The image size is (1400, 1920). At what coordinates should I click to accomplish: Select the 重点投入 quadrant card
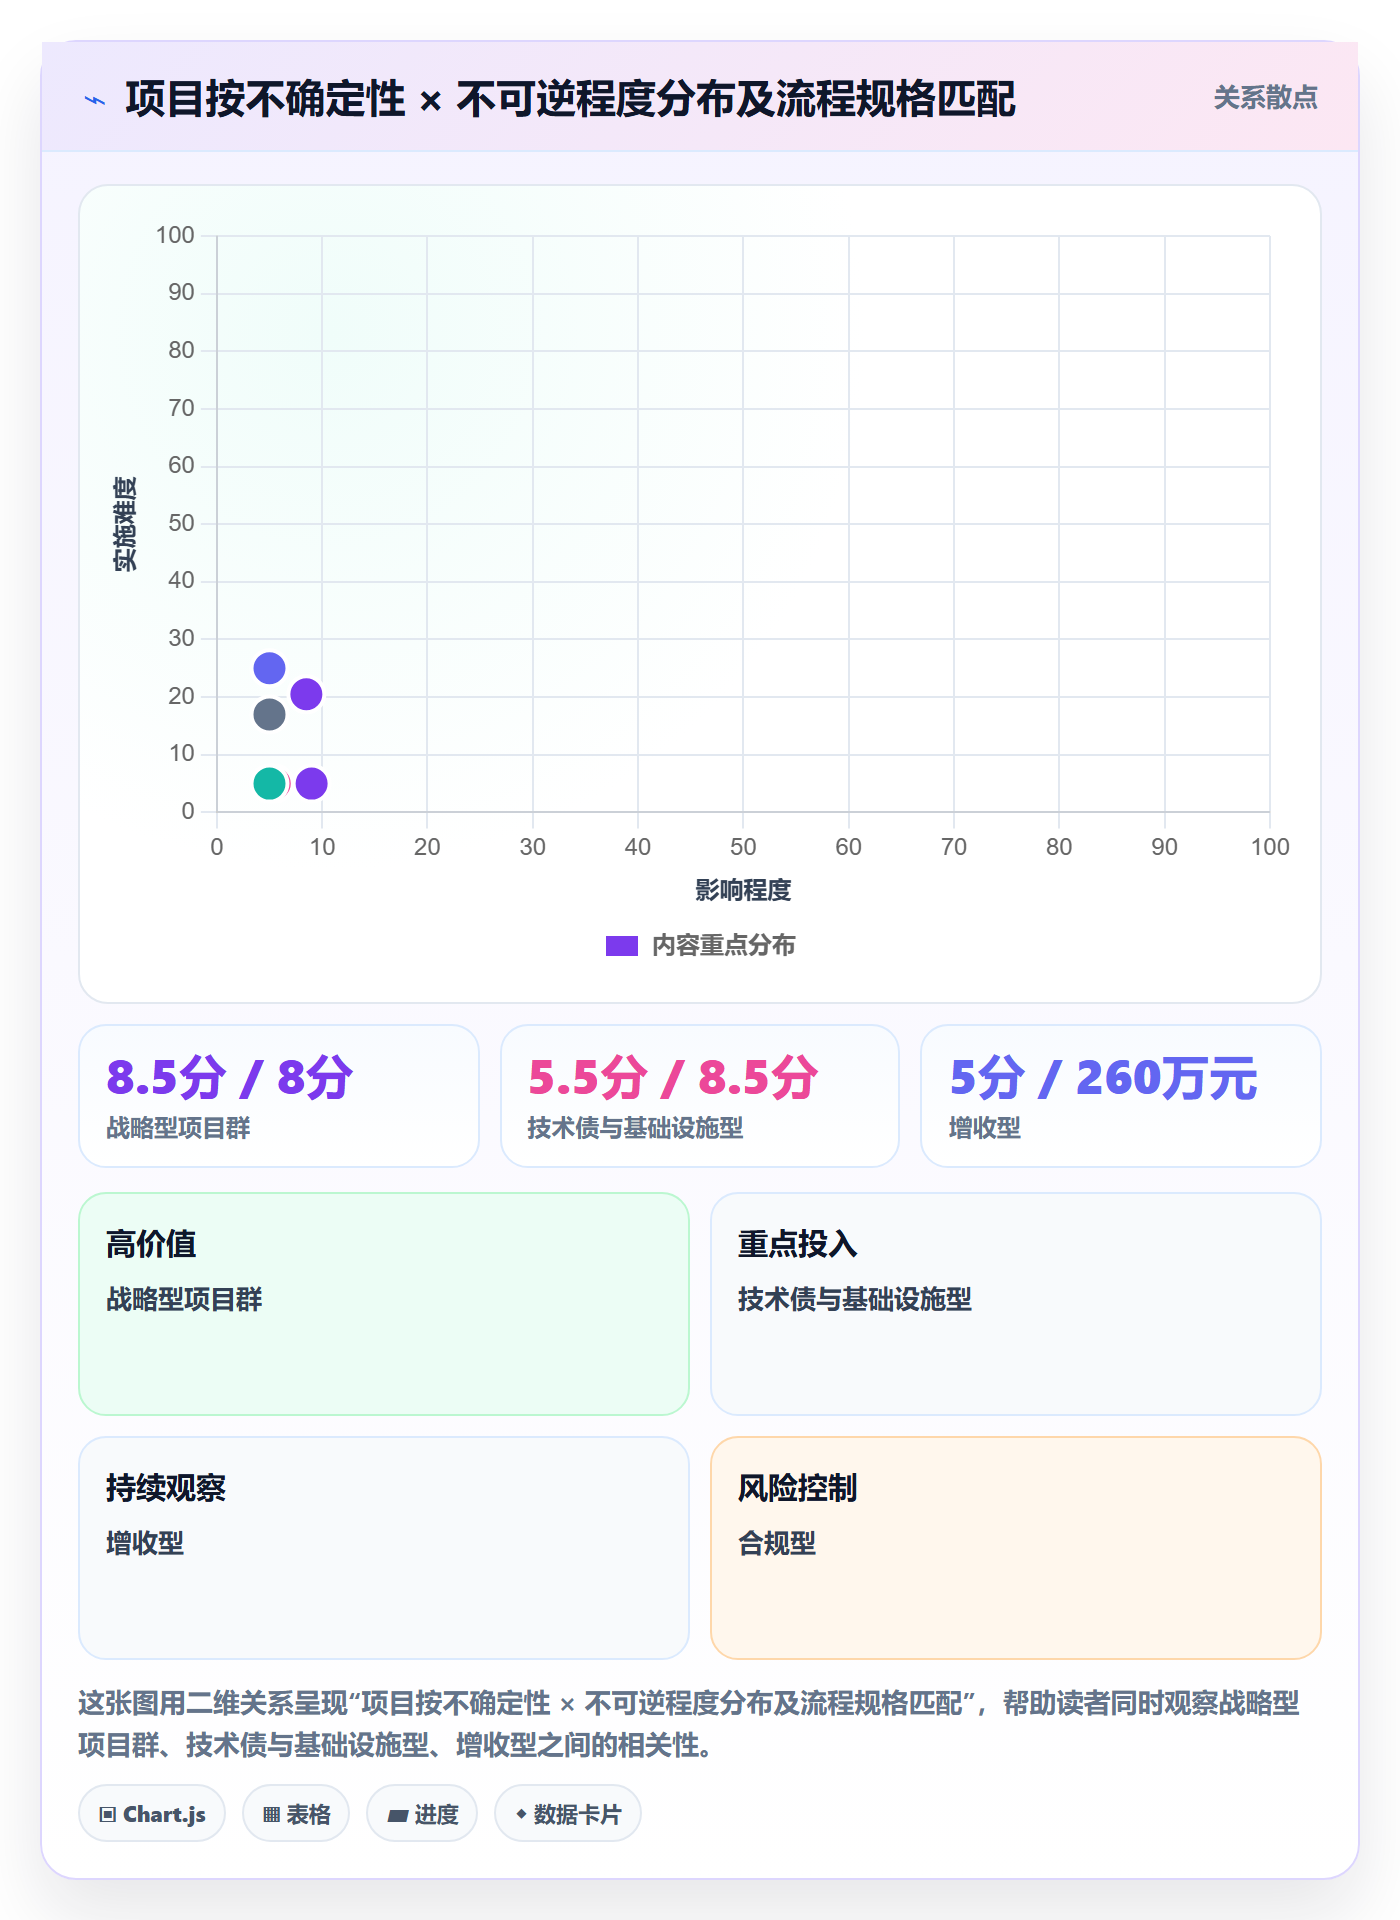pyautogui.click(x=1016, y=1304)
